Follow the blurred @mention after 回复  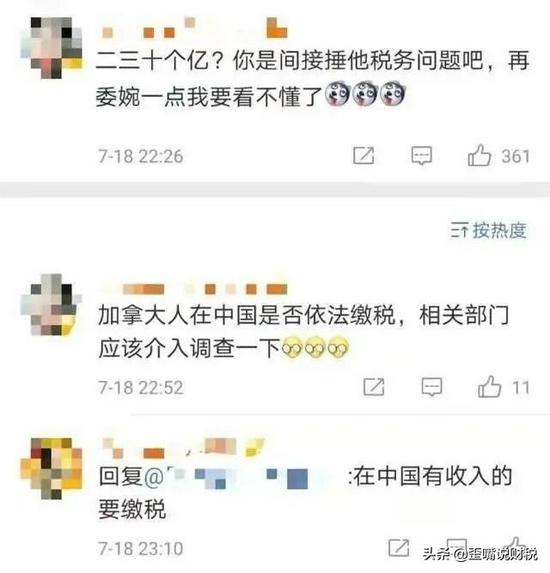[243, 477]
